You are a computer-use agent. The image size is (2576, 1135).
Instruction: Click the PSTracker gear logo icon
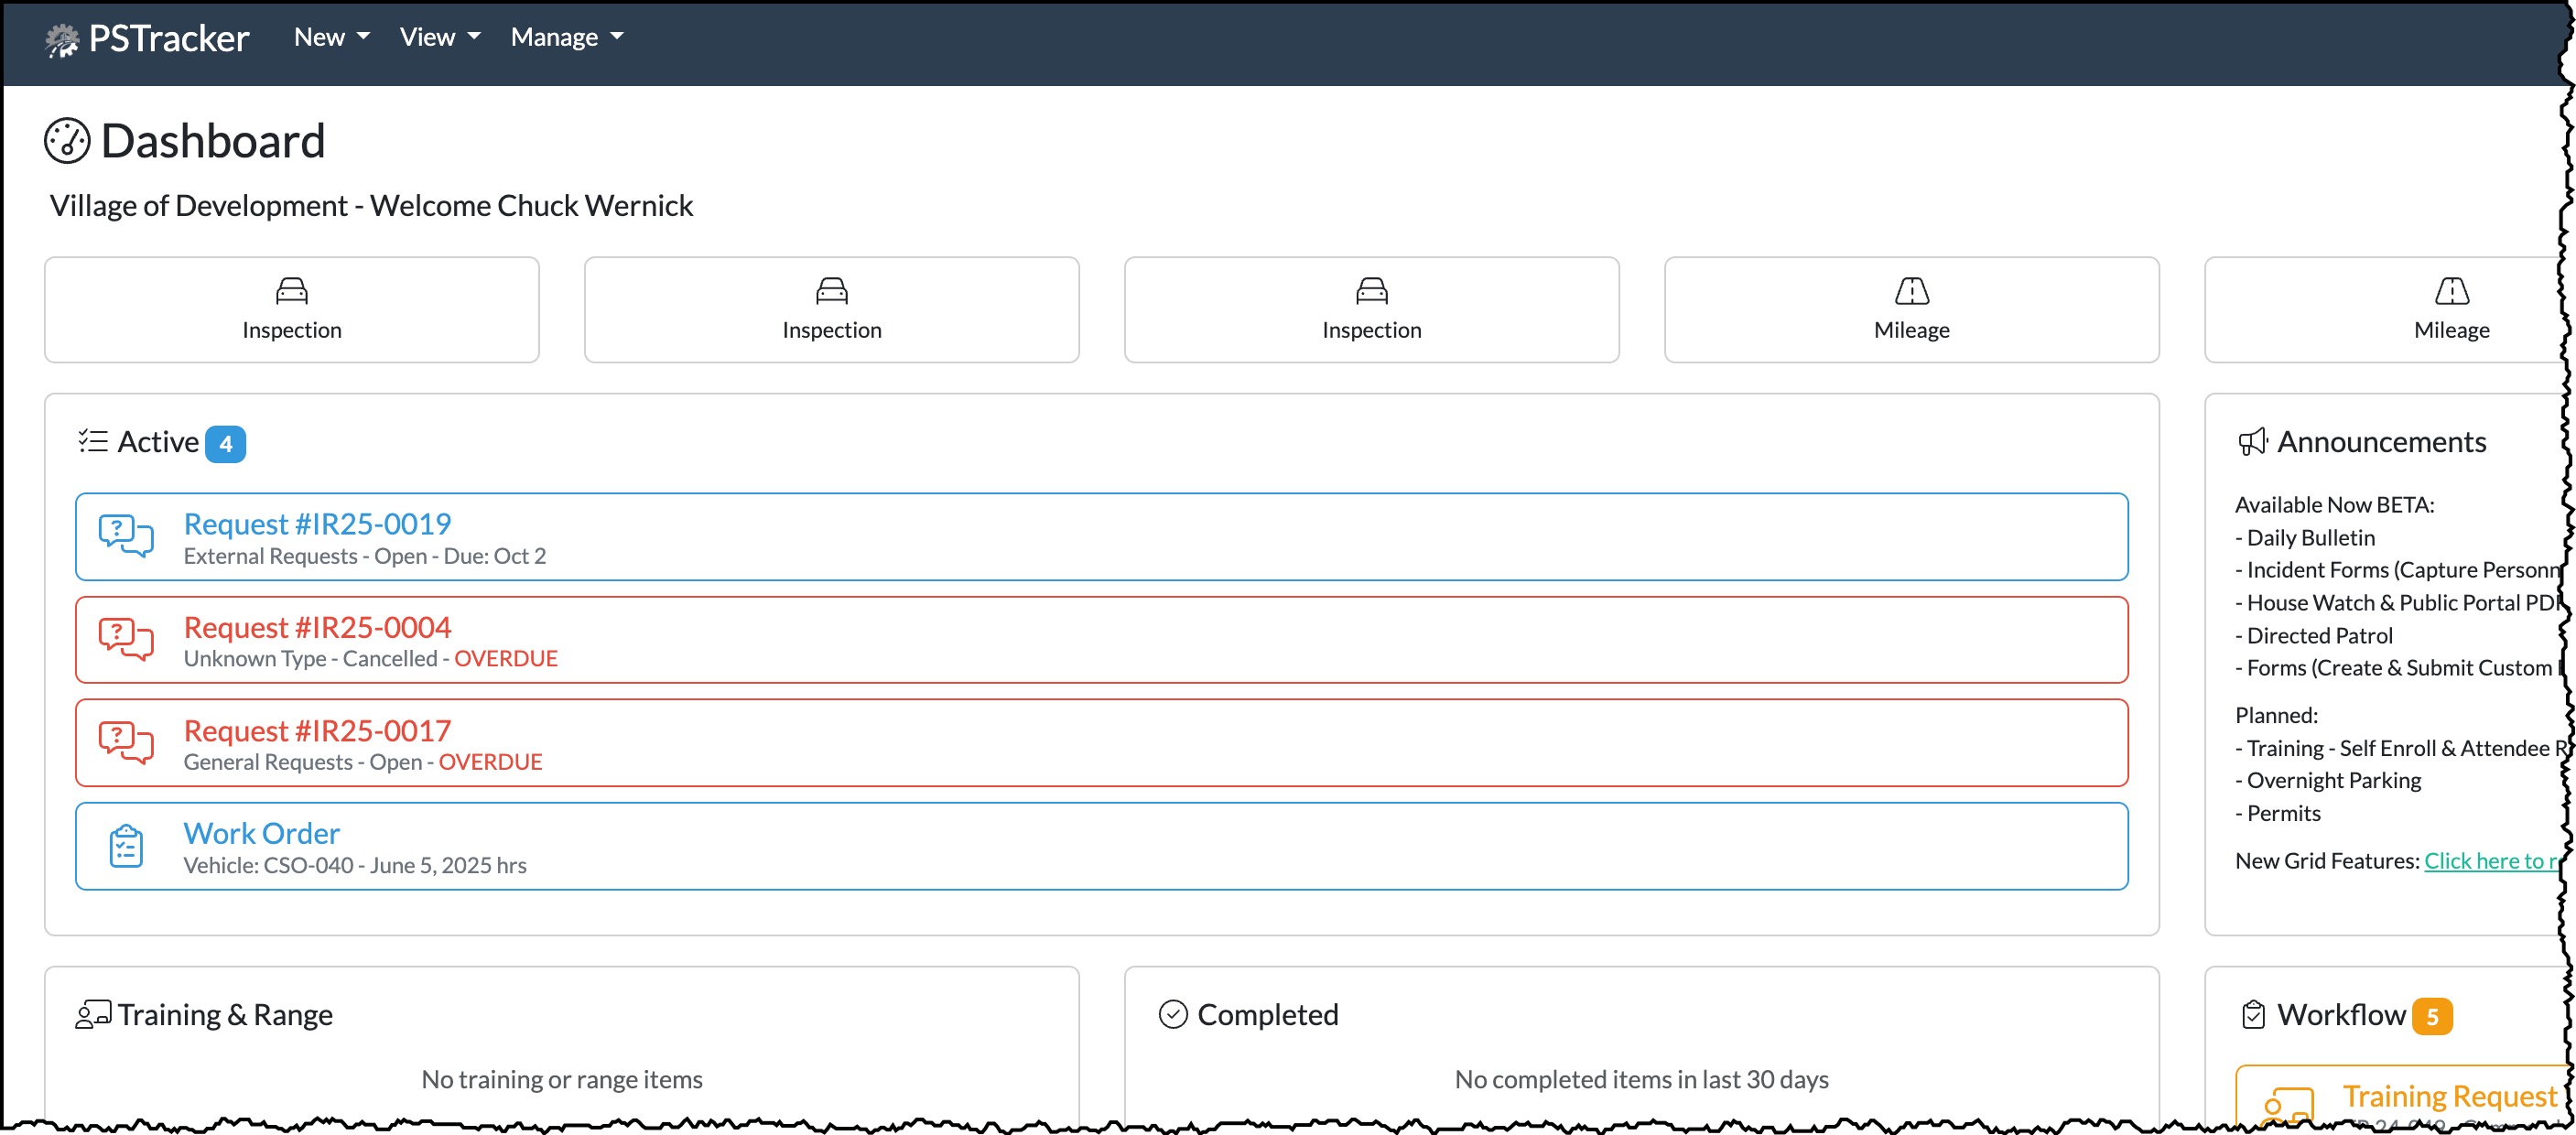pos(62,39)
